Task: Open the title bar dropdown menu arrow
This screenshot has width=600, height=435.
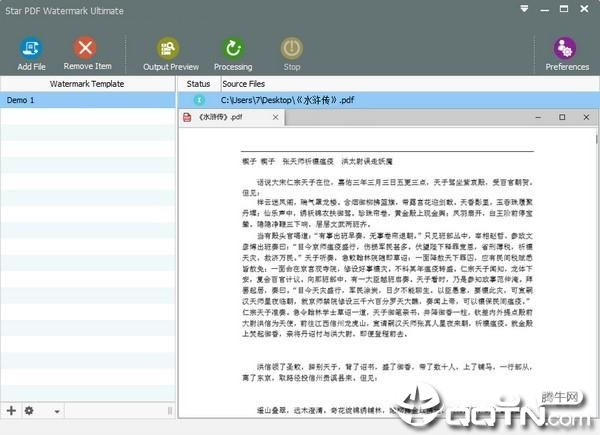Action: pos(524,8)
